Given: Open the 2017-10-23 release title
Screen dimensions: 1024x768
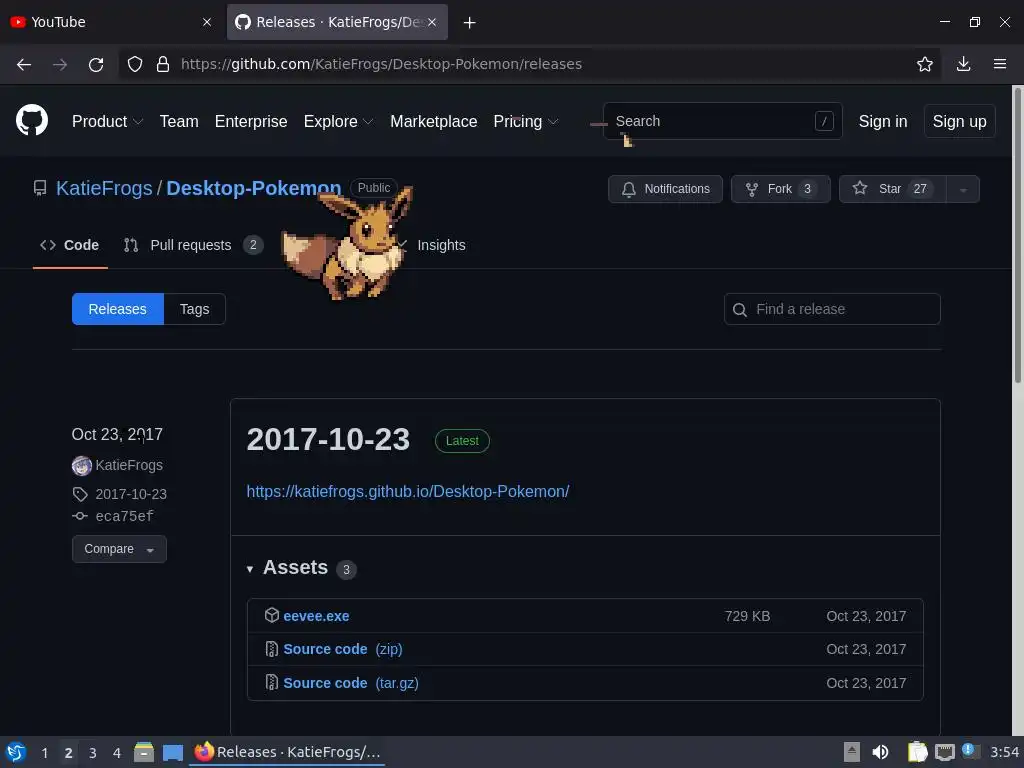Looking at the screenshot, I should [x=328, y=440].
